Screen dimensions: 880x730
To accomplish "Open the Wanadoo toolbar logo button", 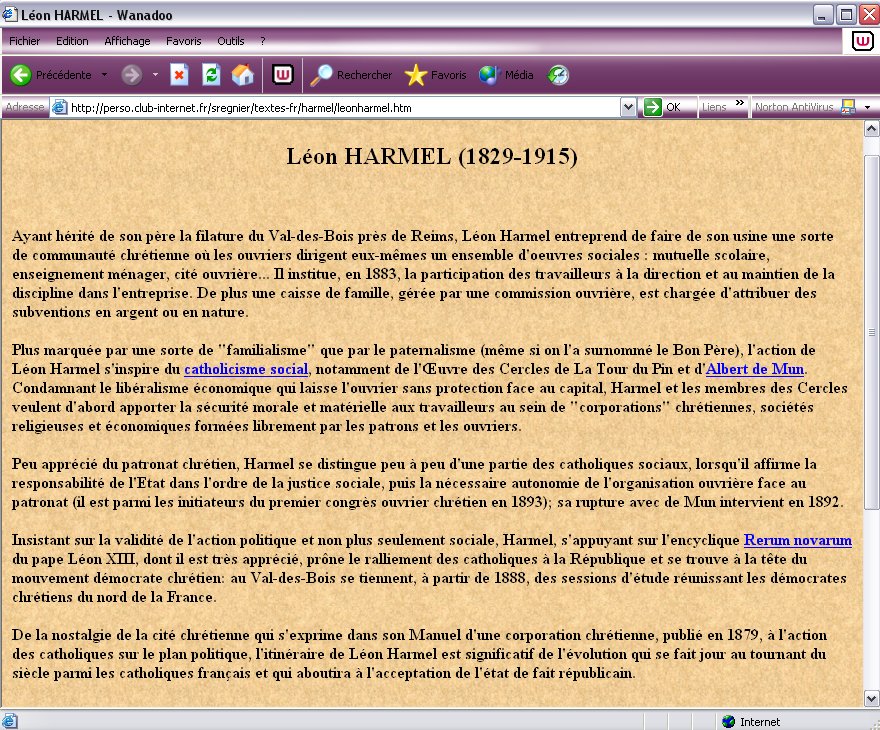I will click(x=283, y=75).
